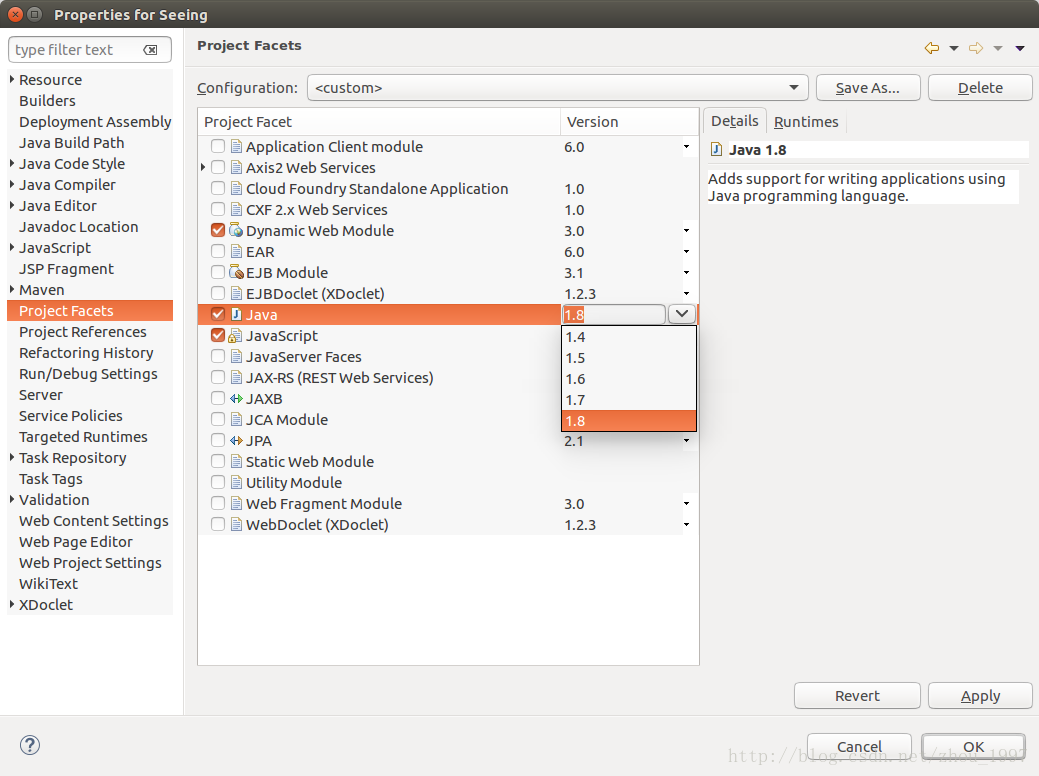Click the Save As... button
The width and height of the screenshot is (1039, 776).
click(868, 87)
